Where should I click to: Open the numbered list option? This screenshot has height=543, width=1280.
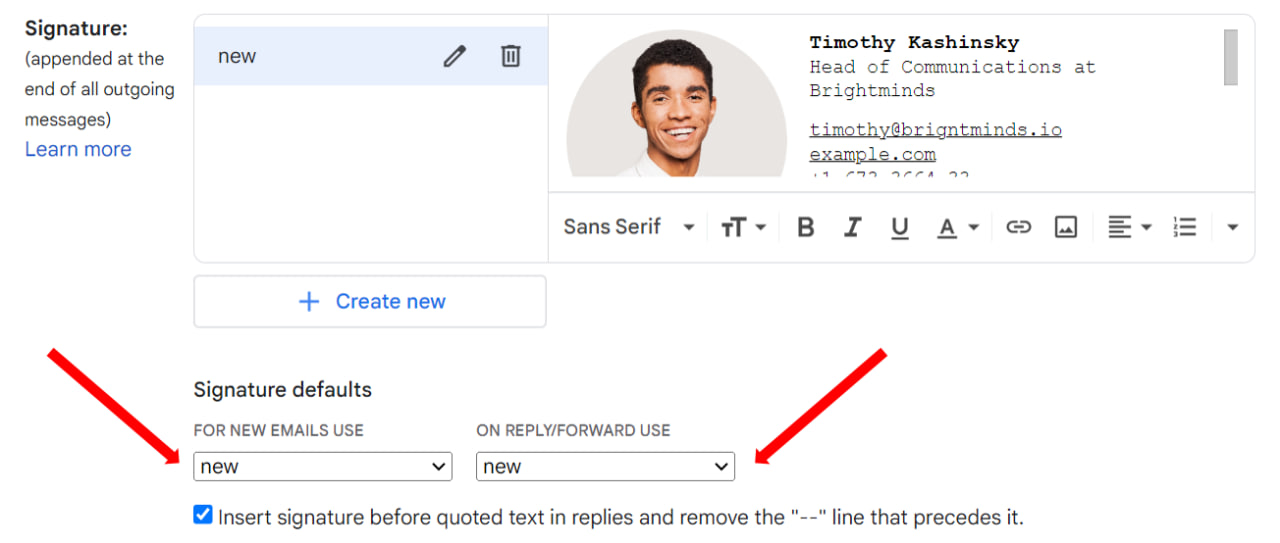[x=1185, y=227]
